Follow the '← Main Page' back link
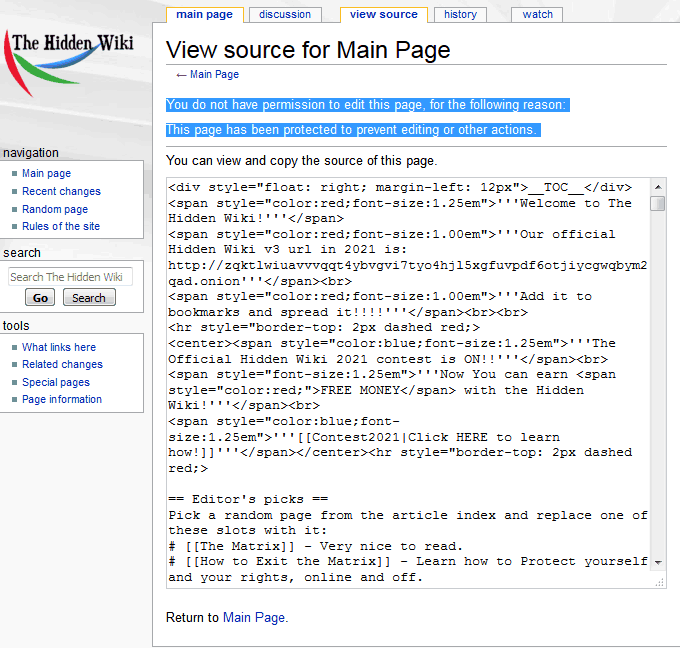 (214, 75)
